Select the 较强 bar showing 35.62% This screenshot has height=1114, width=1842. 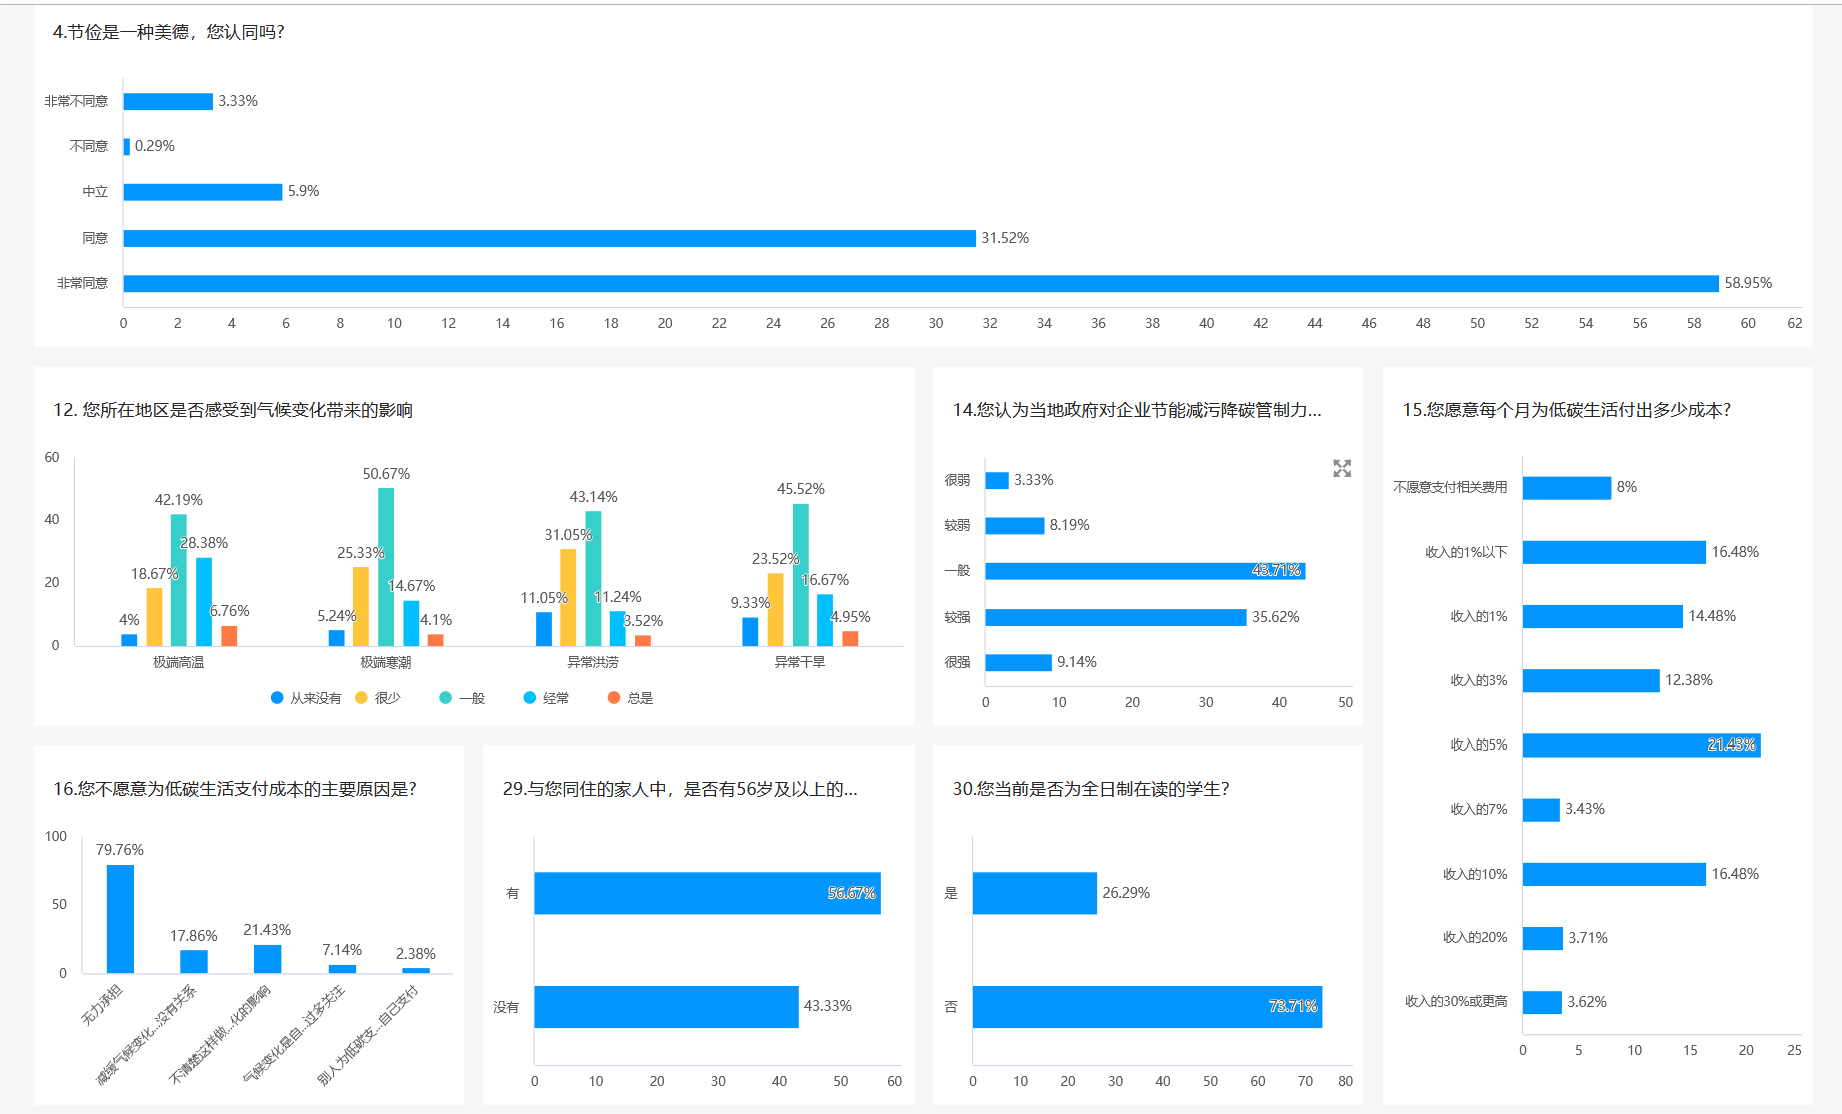1115,617
